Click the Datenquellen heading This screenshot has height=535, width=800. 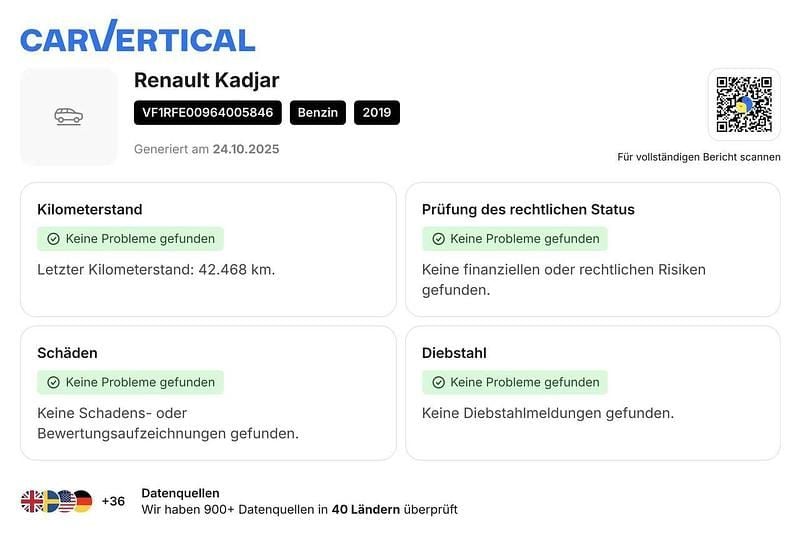click(x=180, y=493)
